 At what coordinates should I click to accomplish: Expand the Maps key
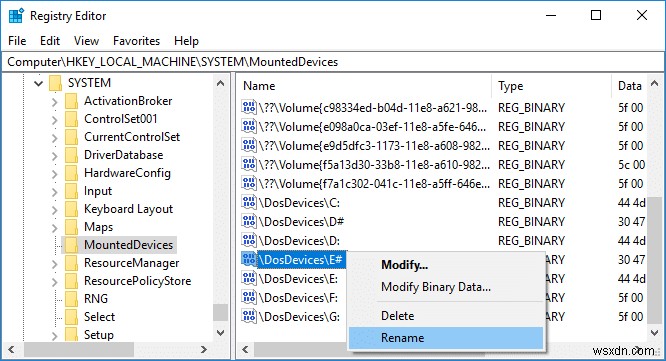coord(54,228)
